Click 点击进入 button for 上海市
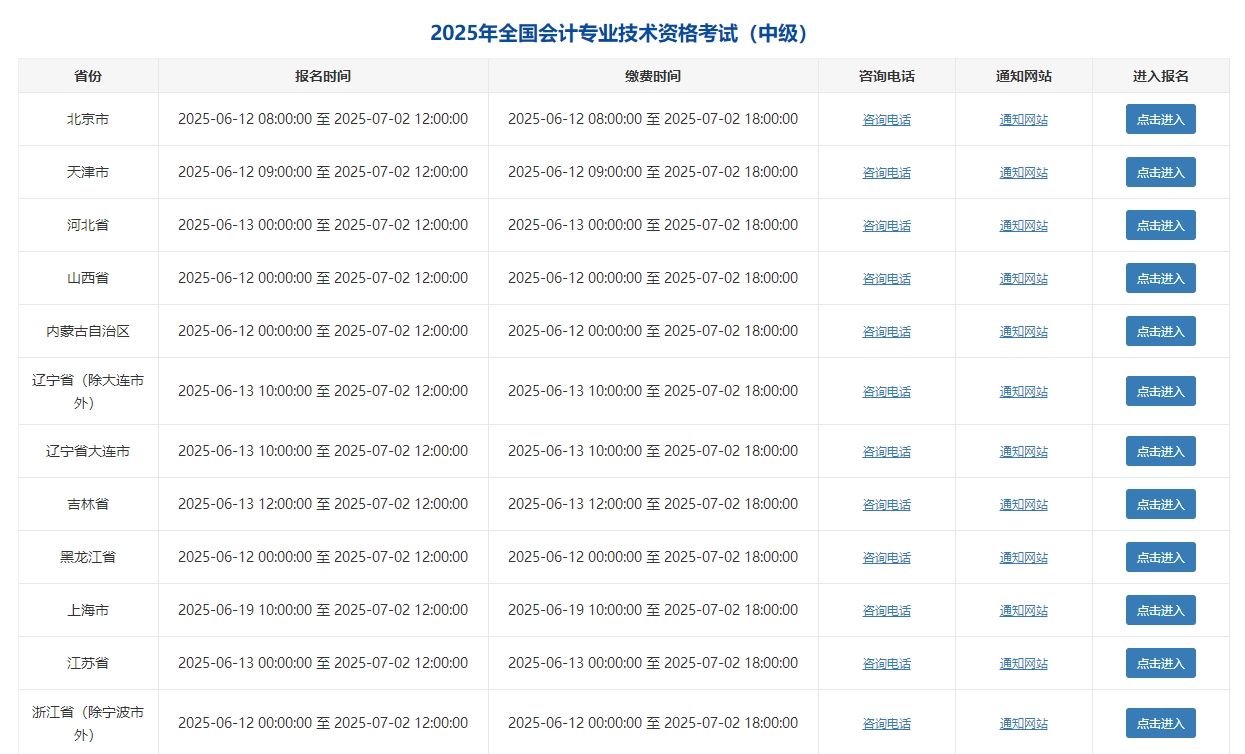The image size is (1245, 754). tap(1160, 610)
